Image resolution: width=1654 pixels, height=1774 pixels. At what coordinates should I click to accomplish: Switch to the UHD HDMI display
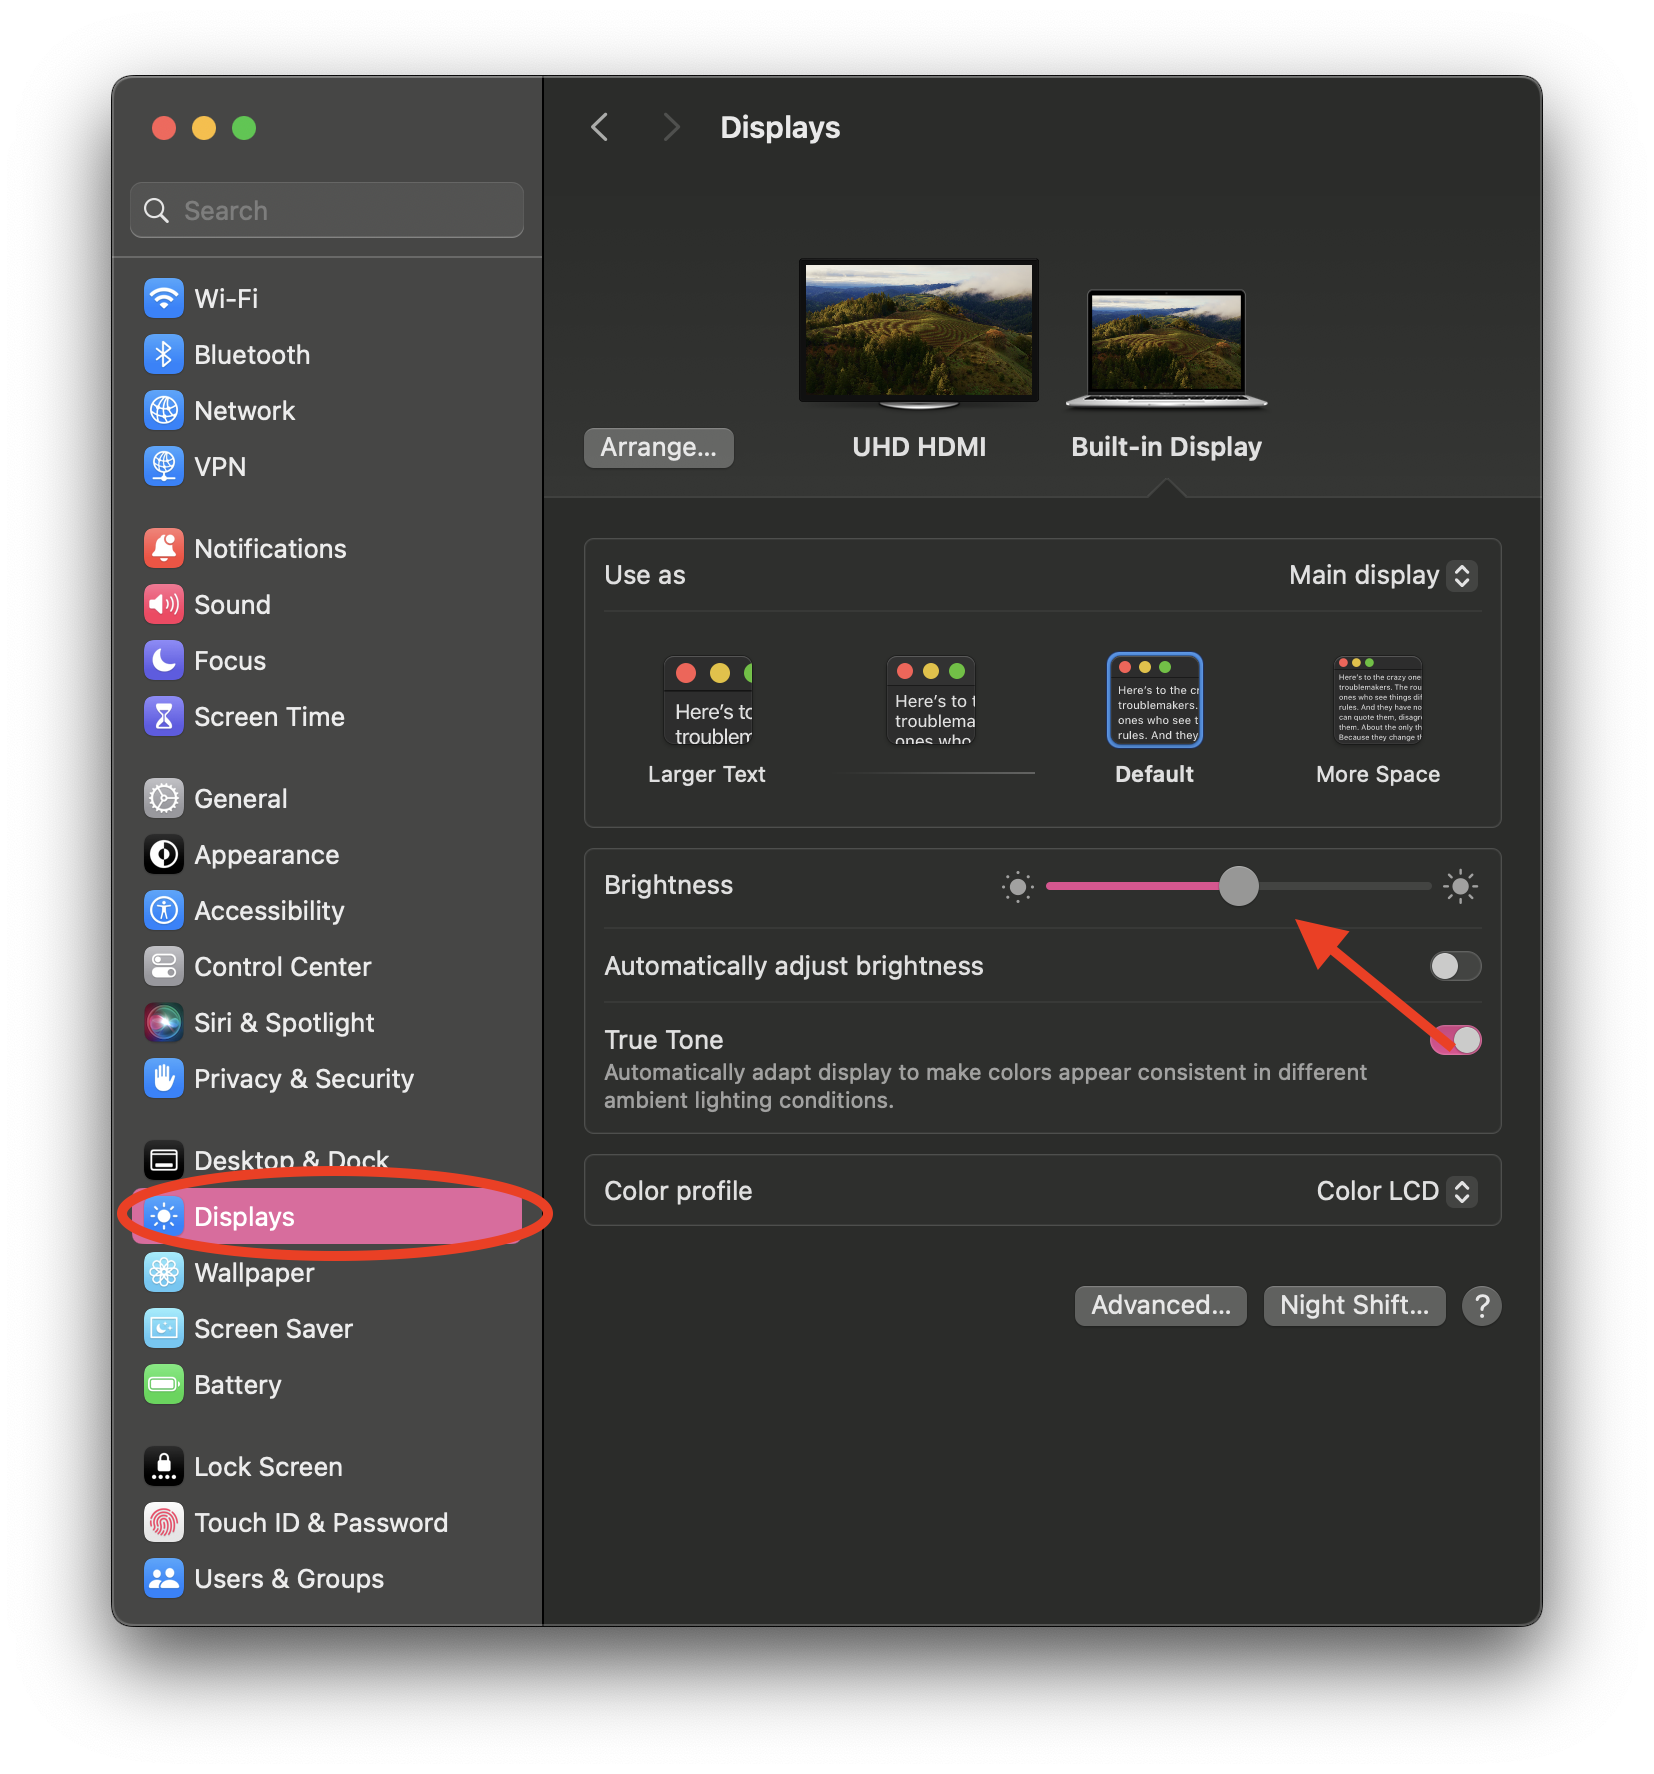pos(918,331)
